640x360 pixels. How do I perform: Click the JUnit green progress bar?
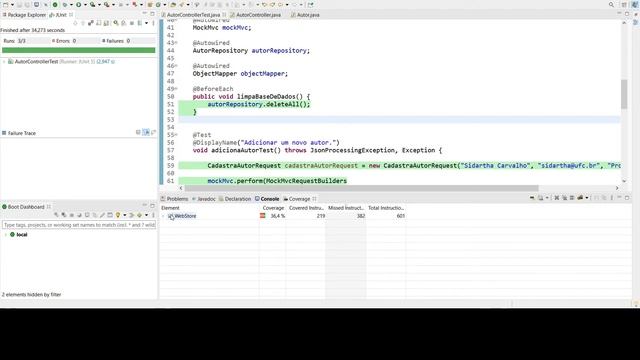pyautogui.click(x=78, y=50)
